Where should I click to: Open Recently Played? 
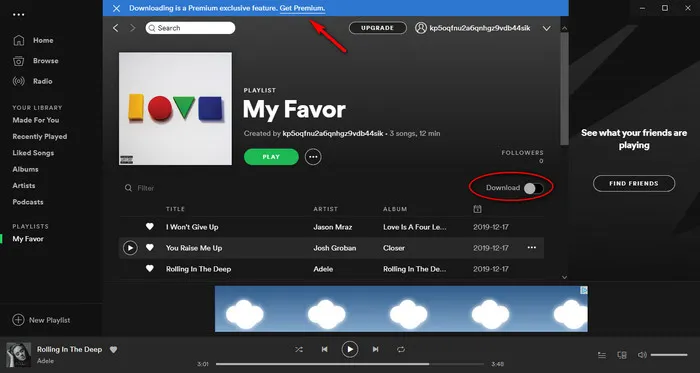(x=40, y=137)
